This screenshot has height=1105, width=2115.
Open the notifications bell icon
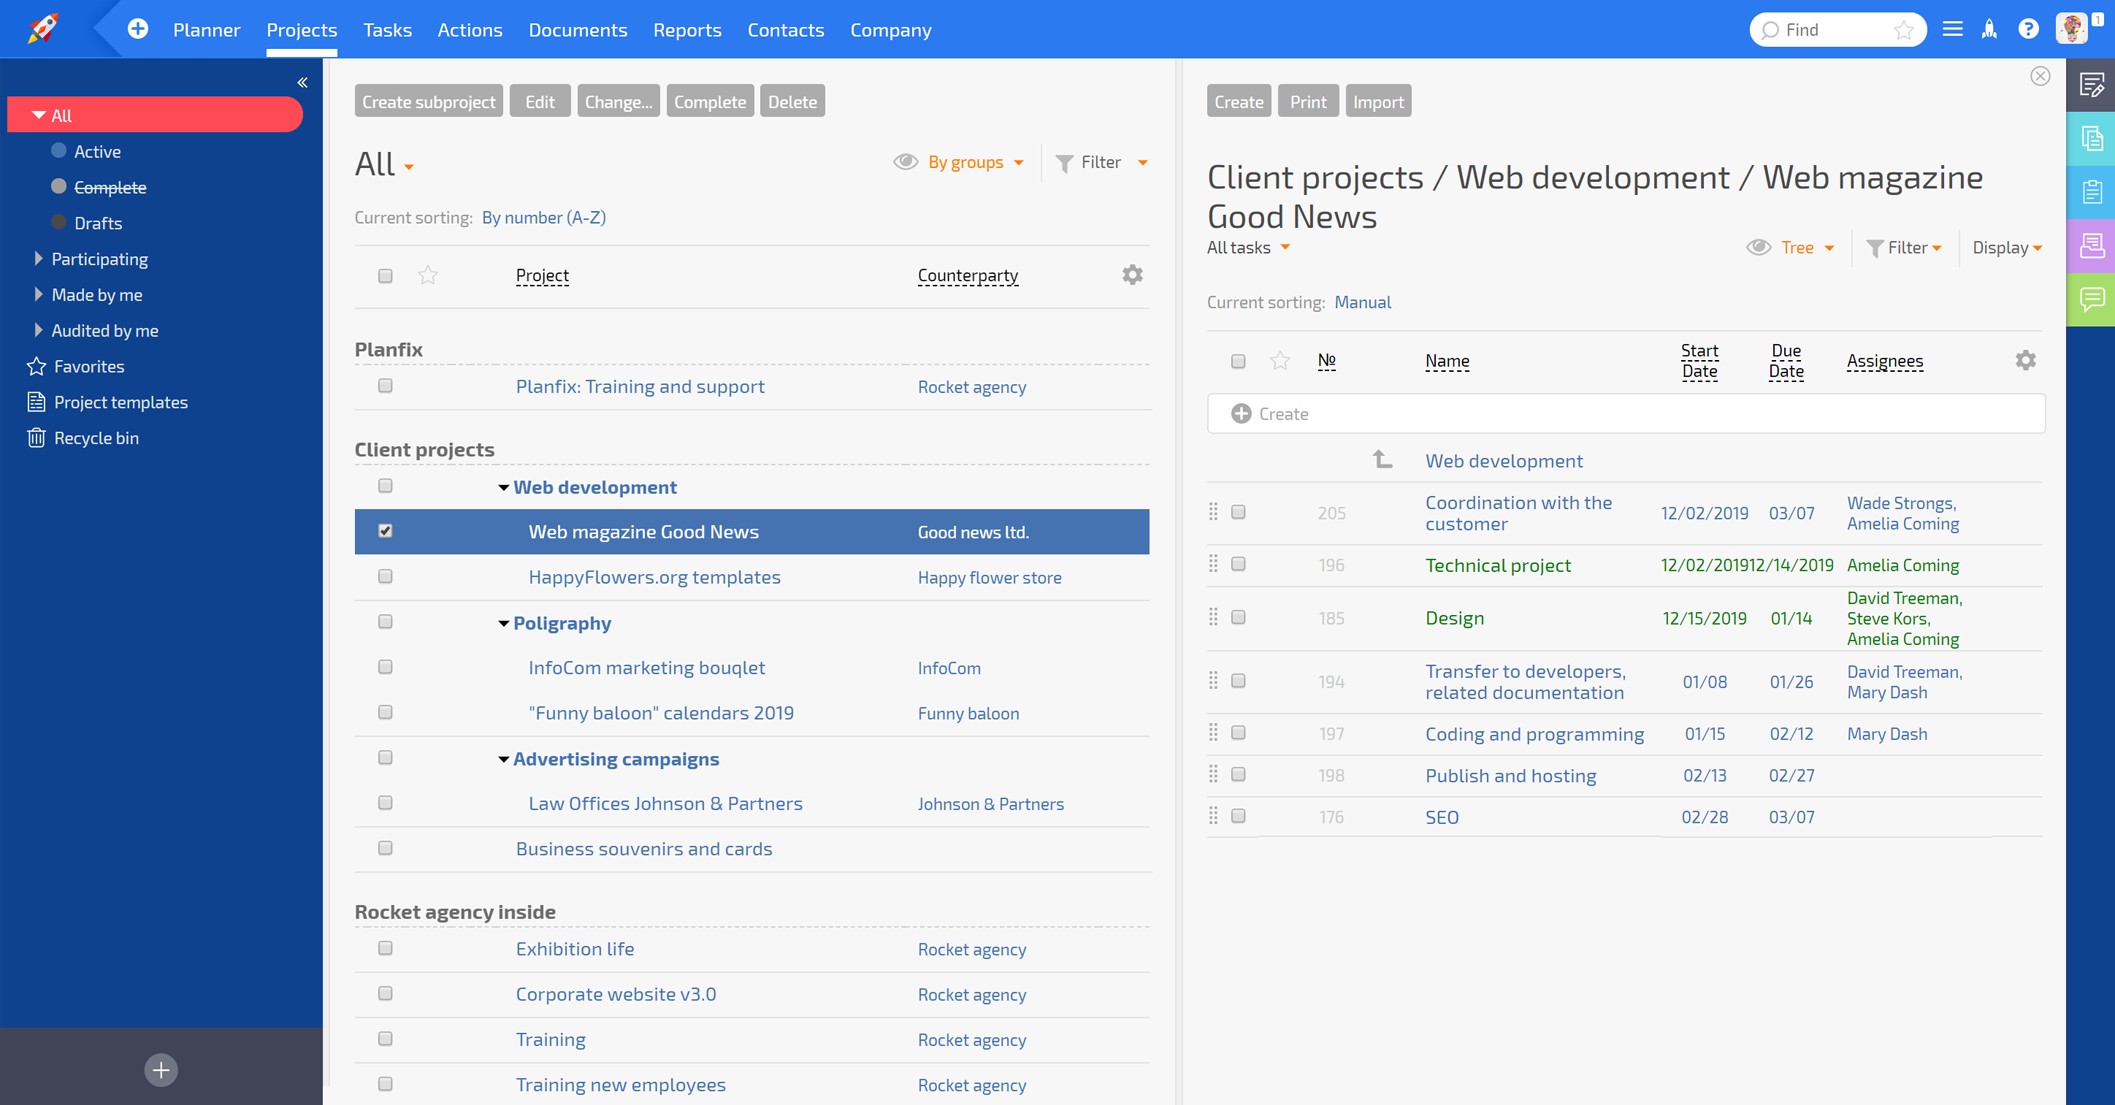pyautogui.click(x=1988, y=28)
